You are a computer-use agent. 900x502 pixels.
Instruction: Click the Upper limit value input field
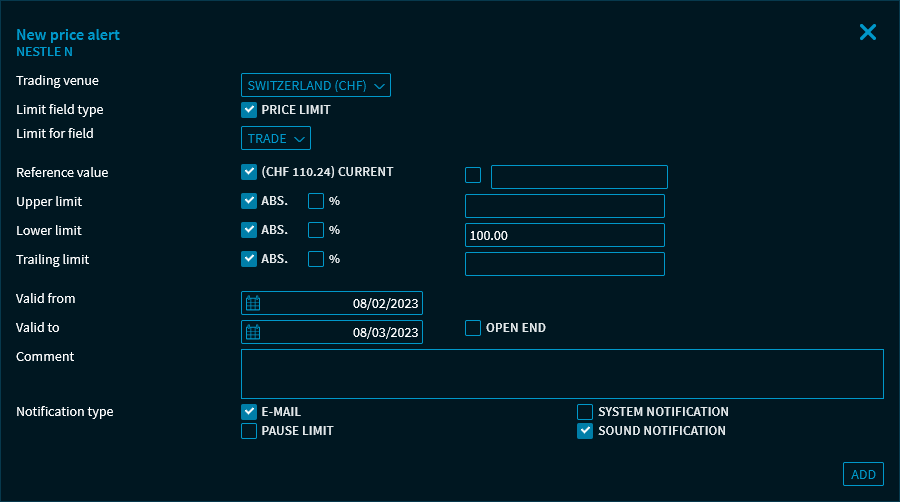[x=565, y=206]
